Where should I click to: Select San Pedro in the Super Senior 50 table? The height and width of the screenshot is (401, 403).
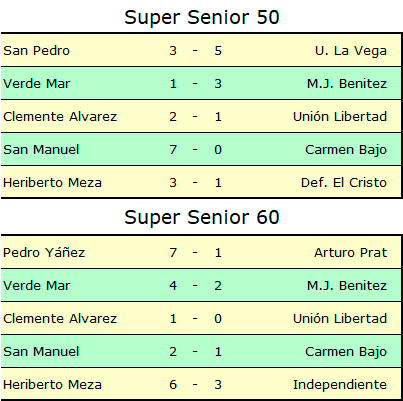click(37, 51)
